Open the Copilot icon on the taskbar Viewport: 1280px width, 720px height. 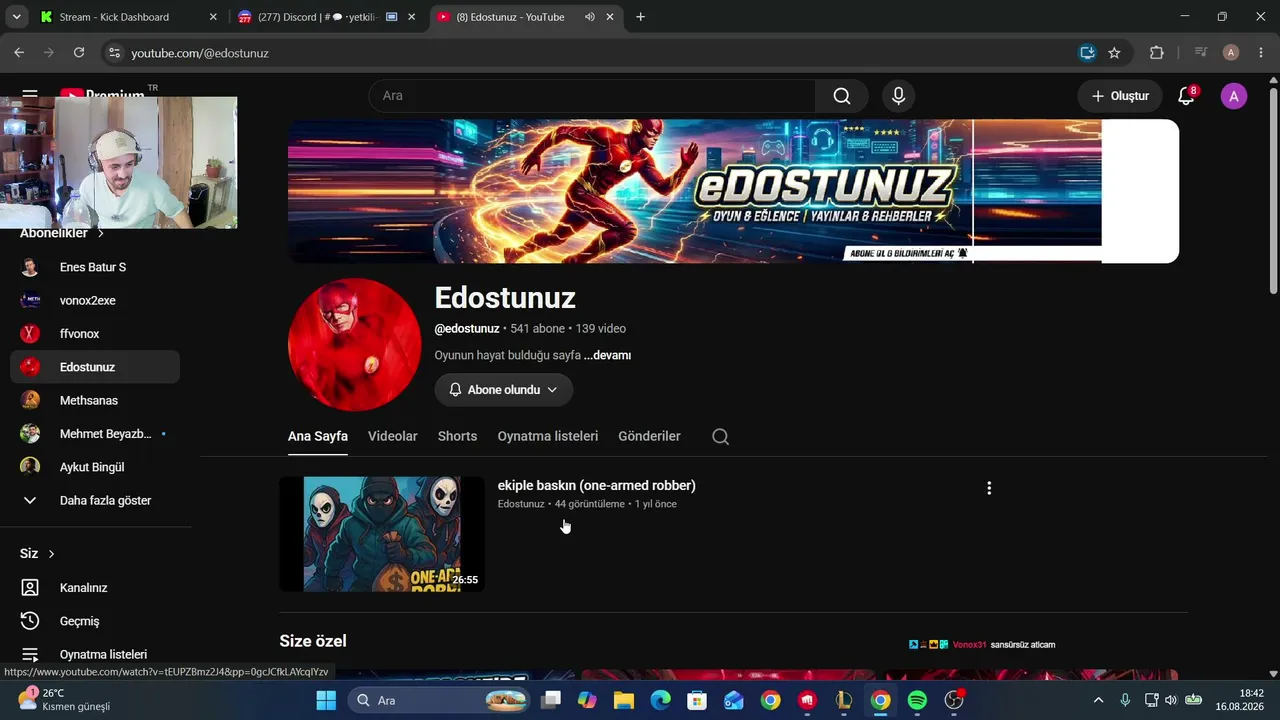pos(587,700)
